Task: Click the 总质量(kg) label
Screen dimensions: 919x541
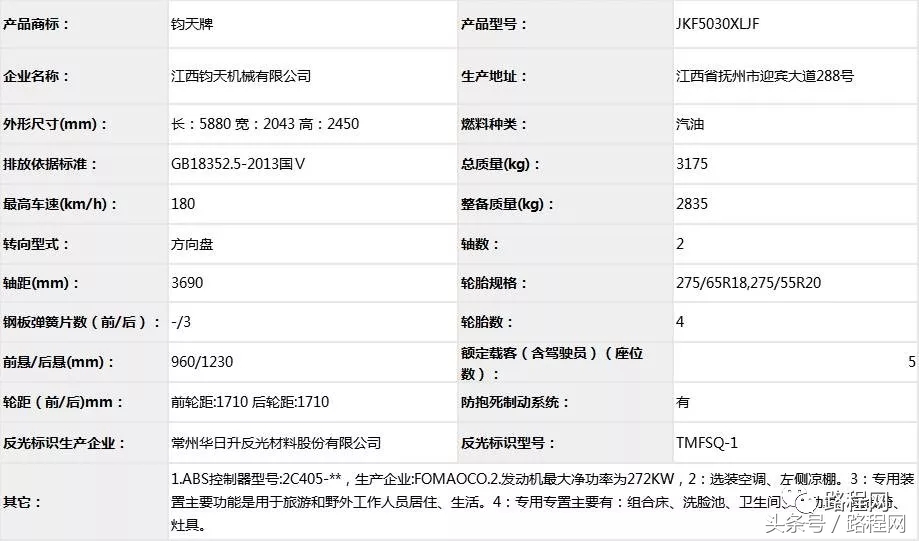Action: (x=500, y=164)
